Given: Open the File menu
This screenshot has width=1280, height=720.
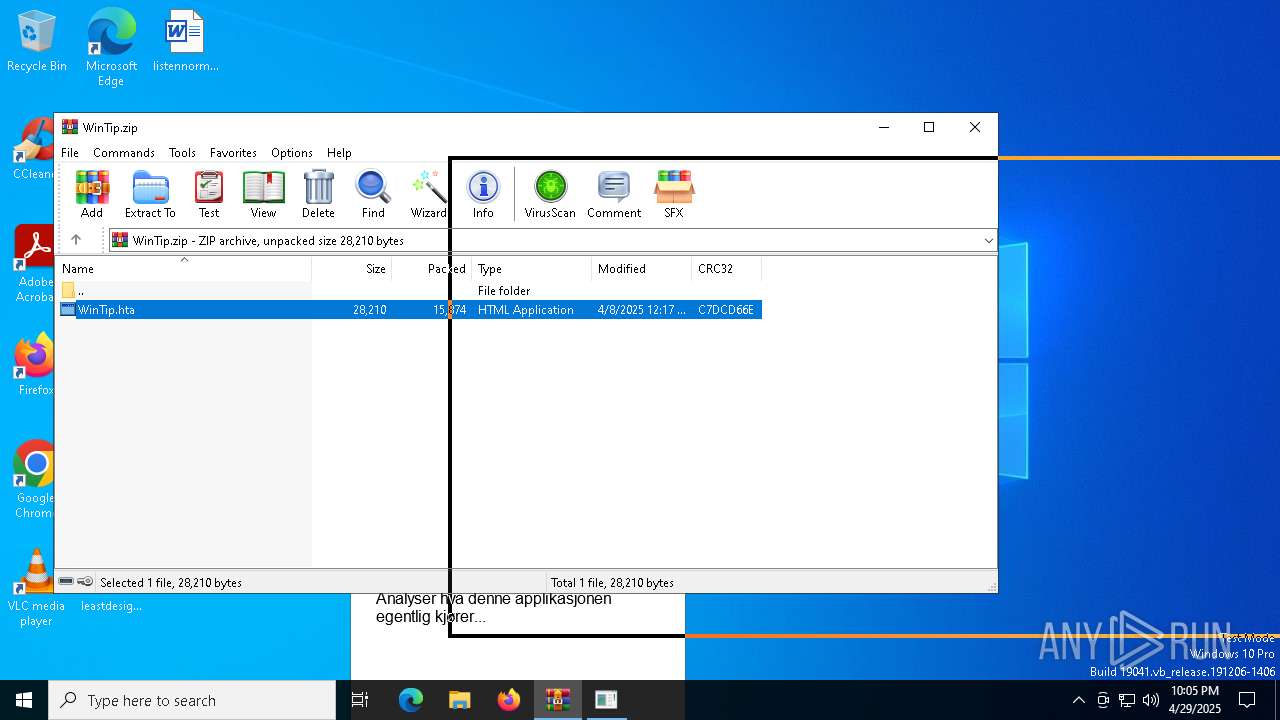Looking at the screenshot, I should [70, 153].
